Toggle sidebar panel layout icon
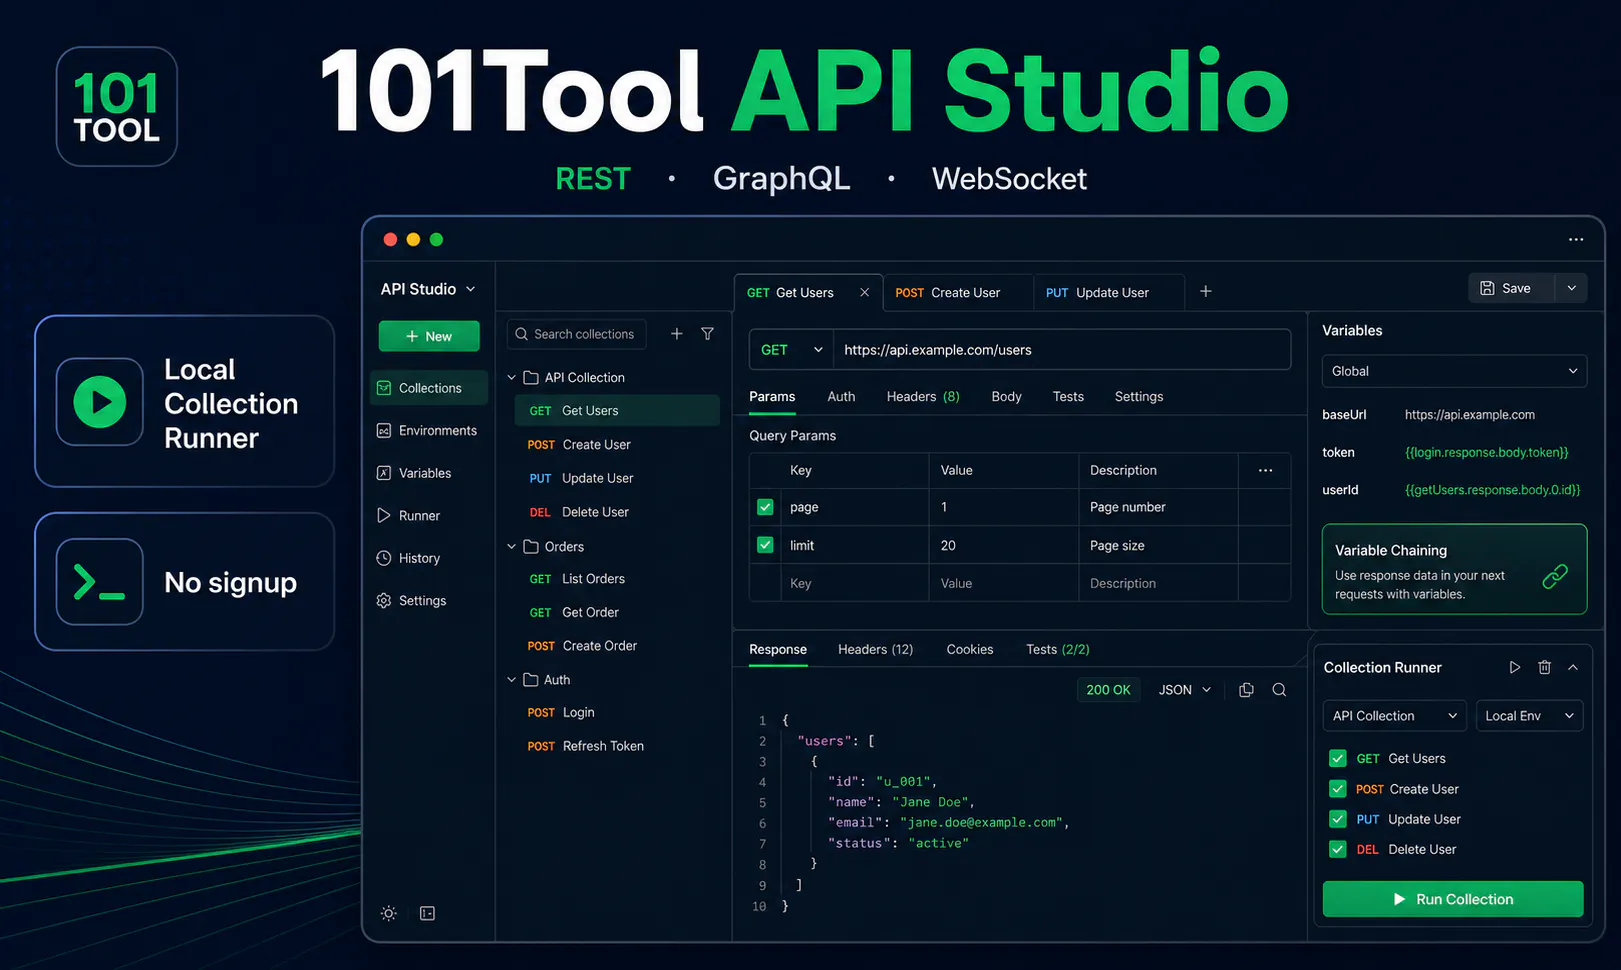The height and width of the screenshot is (970, 1621). pyautogui.click(x=427, y=913)
